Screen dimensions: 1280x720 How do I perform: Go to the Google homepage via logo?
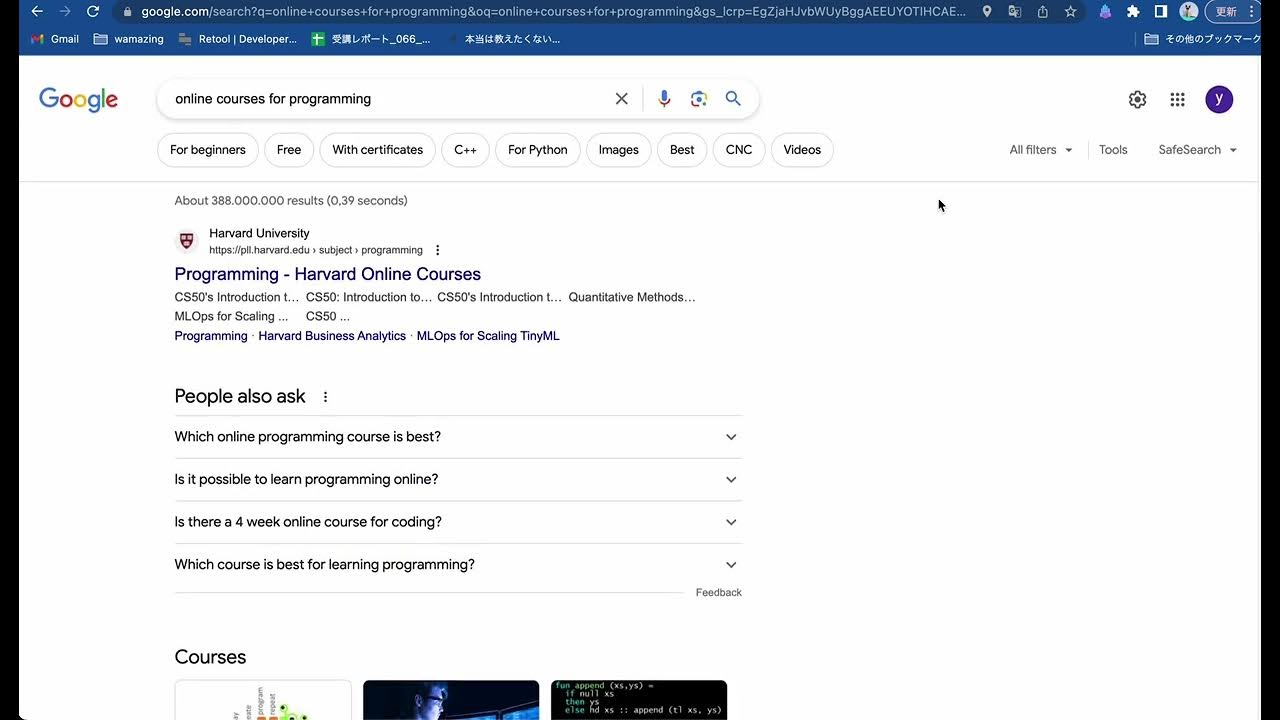click(78, 99)
